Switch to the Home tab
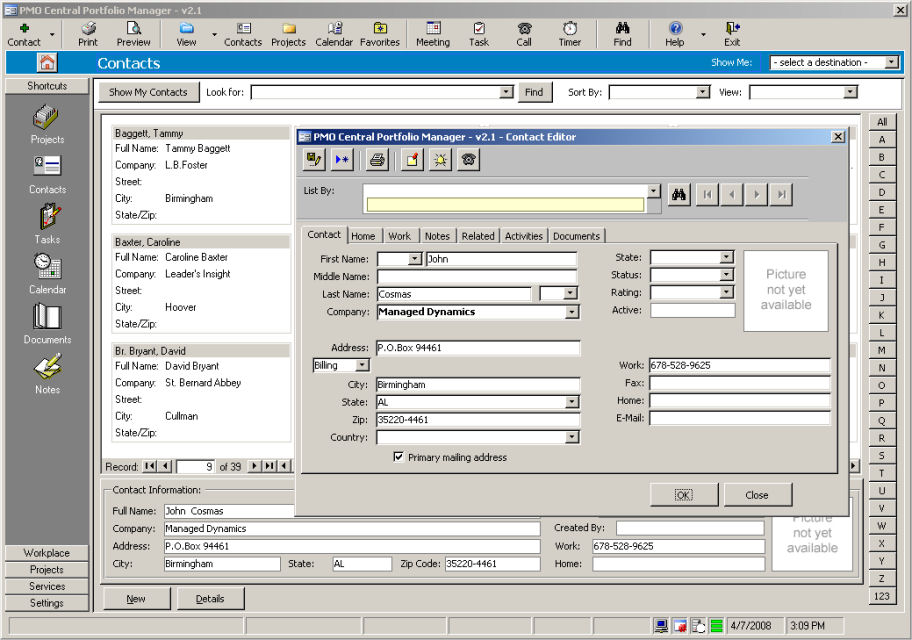Viewport: 912px width, 640px height. click(x=363, y=236)
